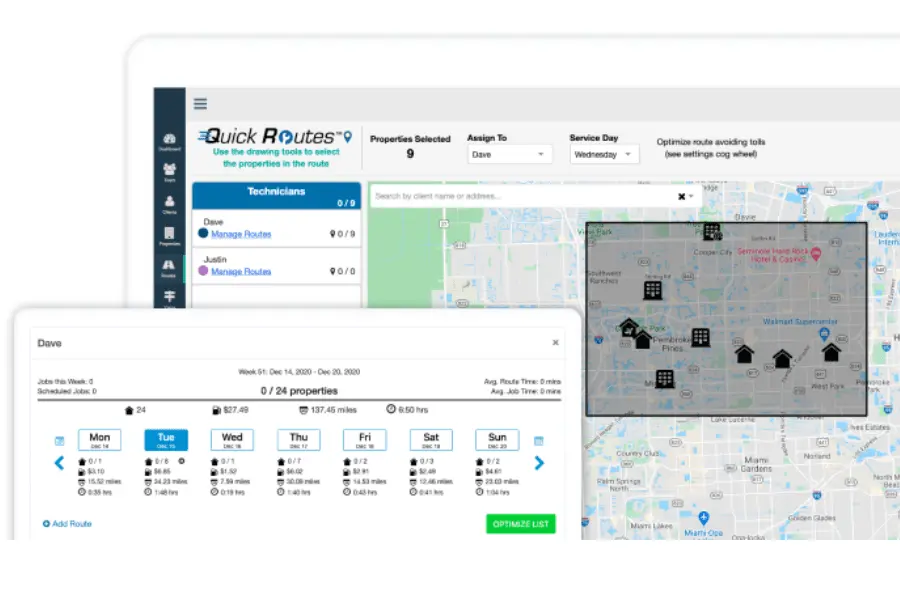Select the Wed Dec 16 day tab

click(232, 440)
